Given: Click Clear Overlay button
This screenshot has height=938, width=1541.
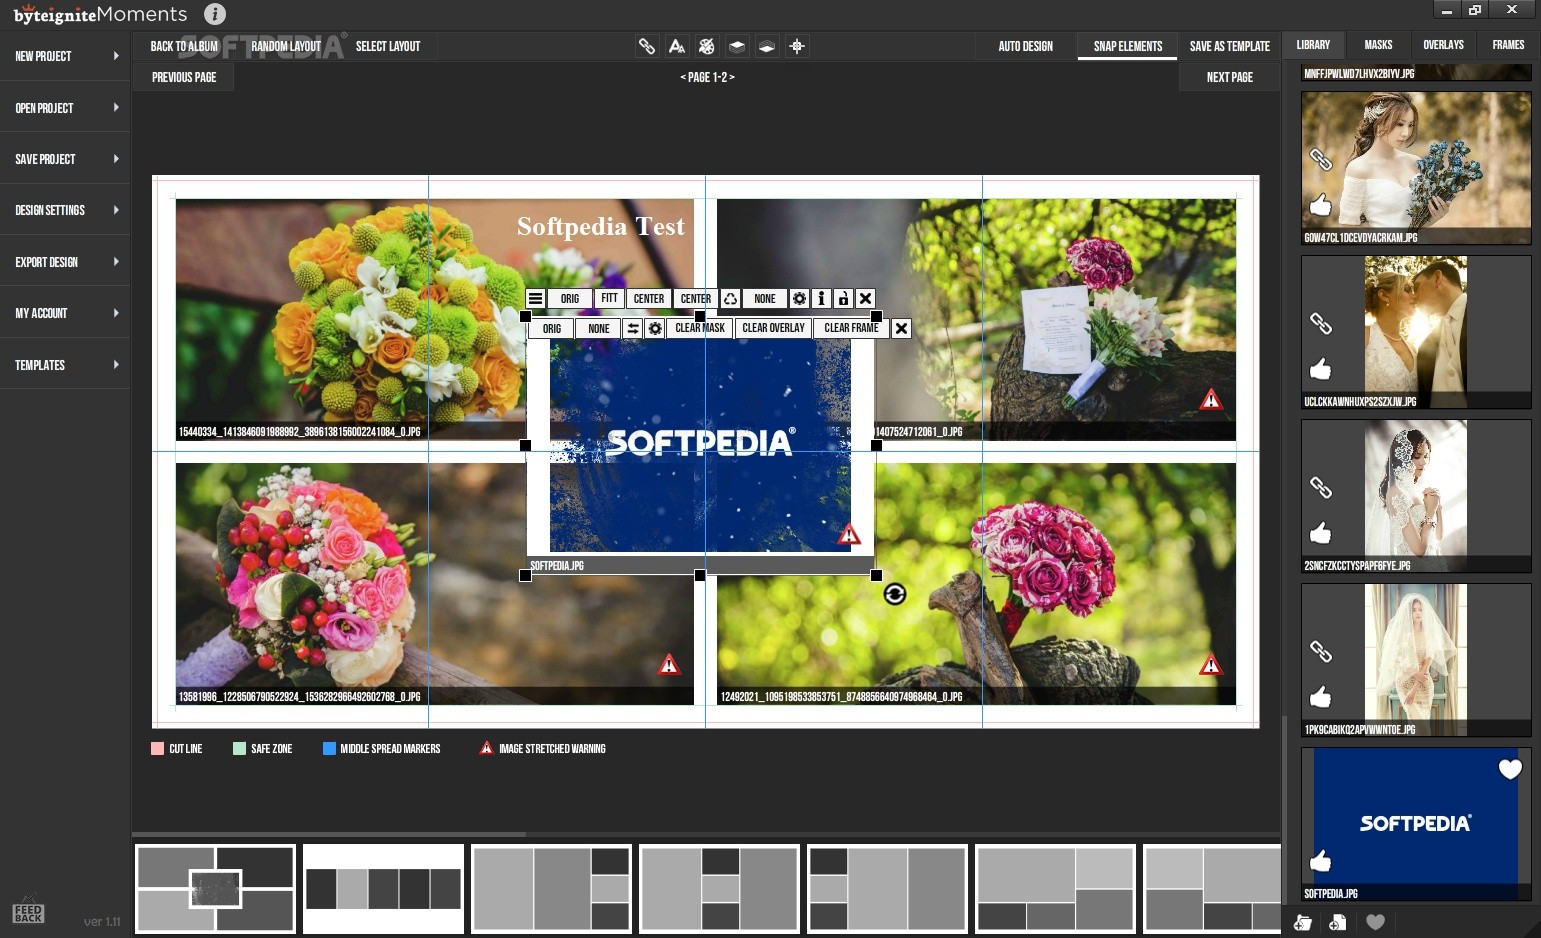Looking at the screenshot, I should (773, 328).
